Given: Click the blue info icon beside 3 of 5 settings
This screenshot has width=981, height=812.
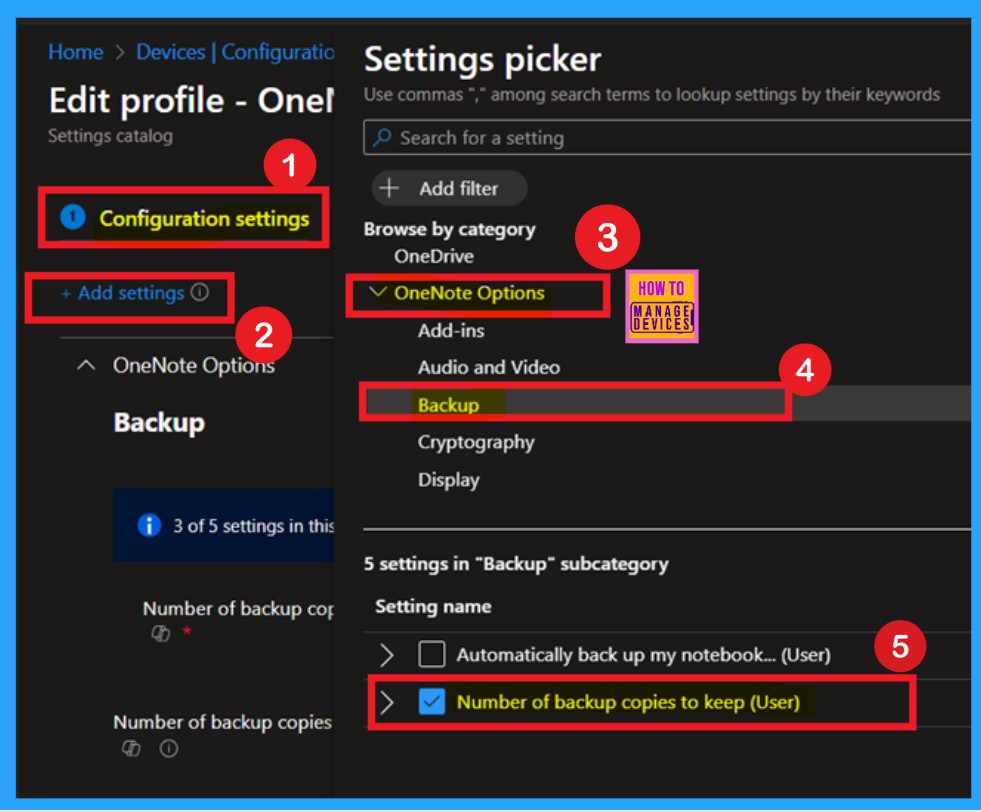Looking at the screenshot, I should coord(149,525).
